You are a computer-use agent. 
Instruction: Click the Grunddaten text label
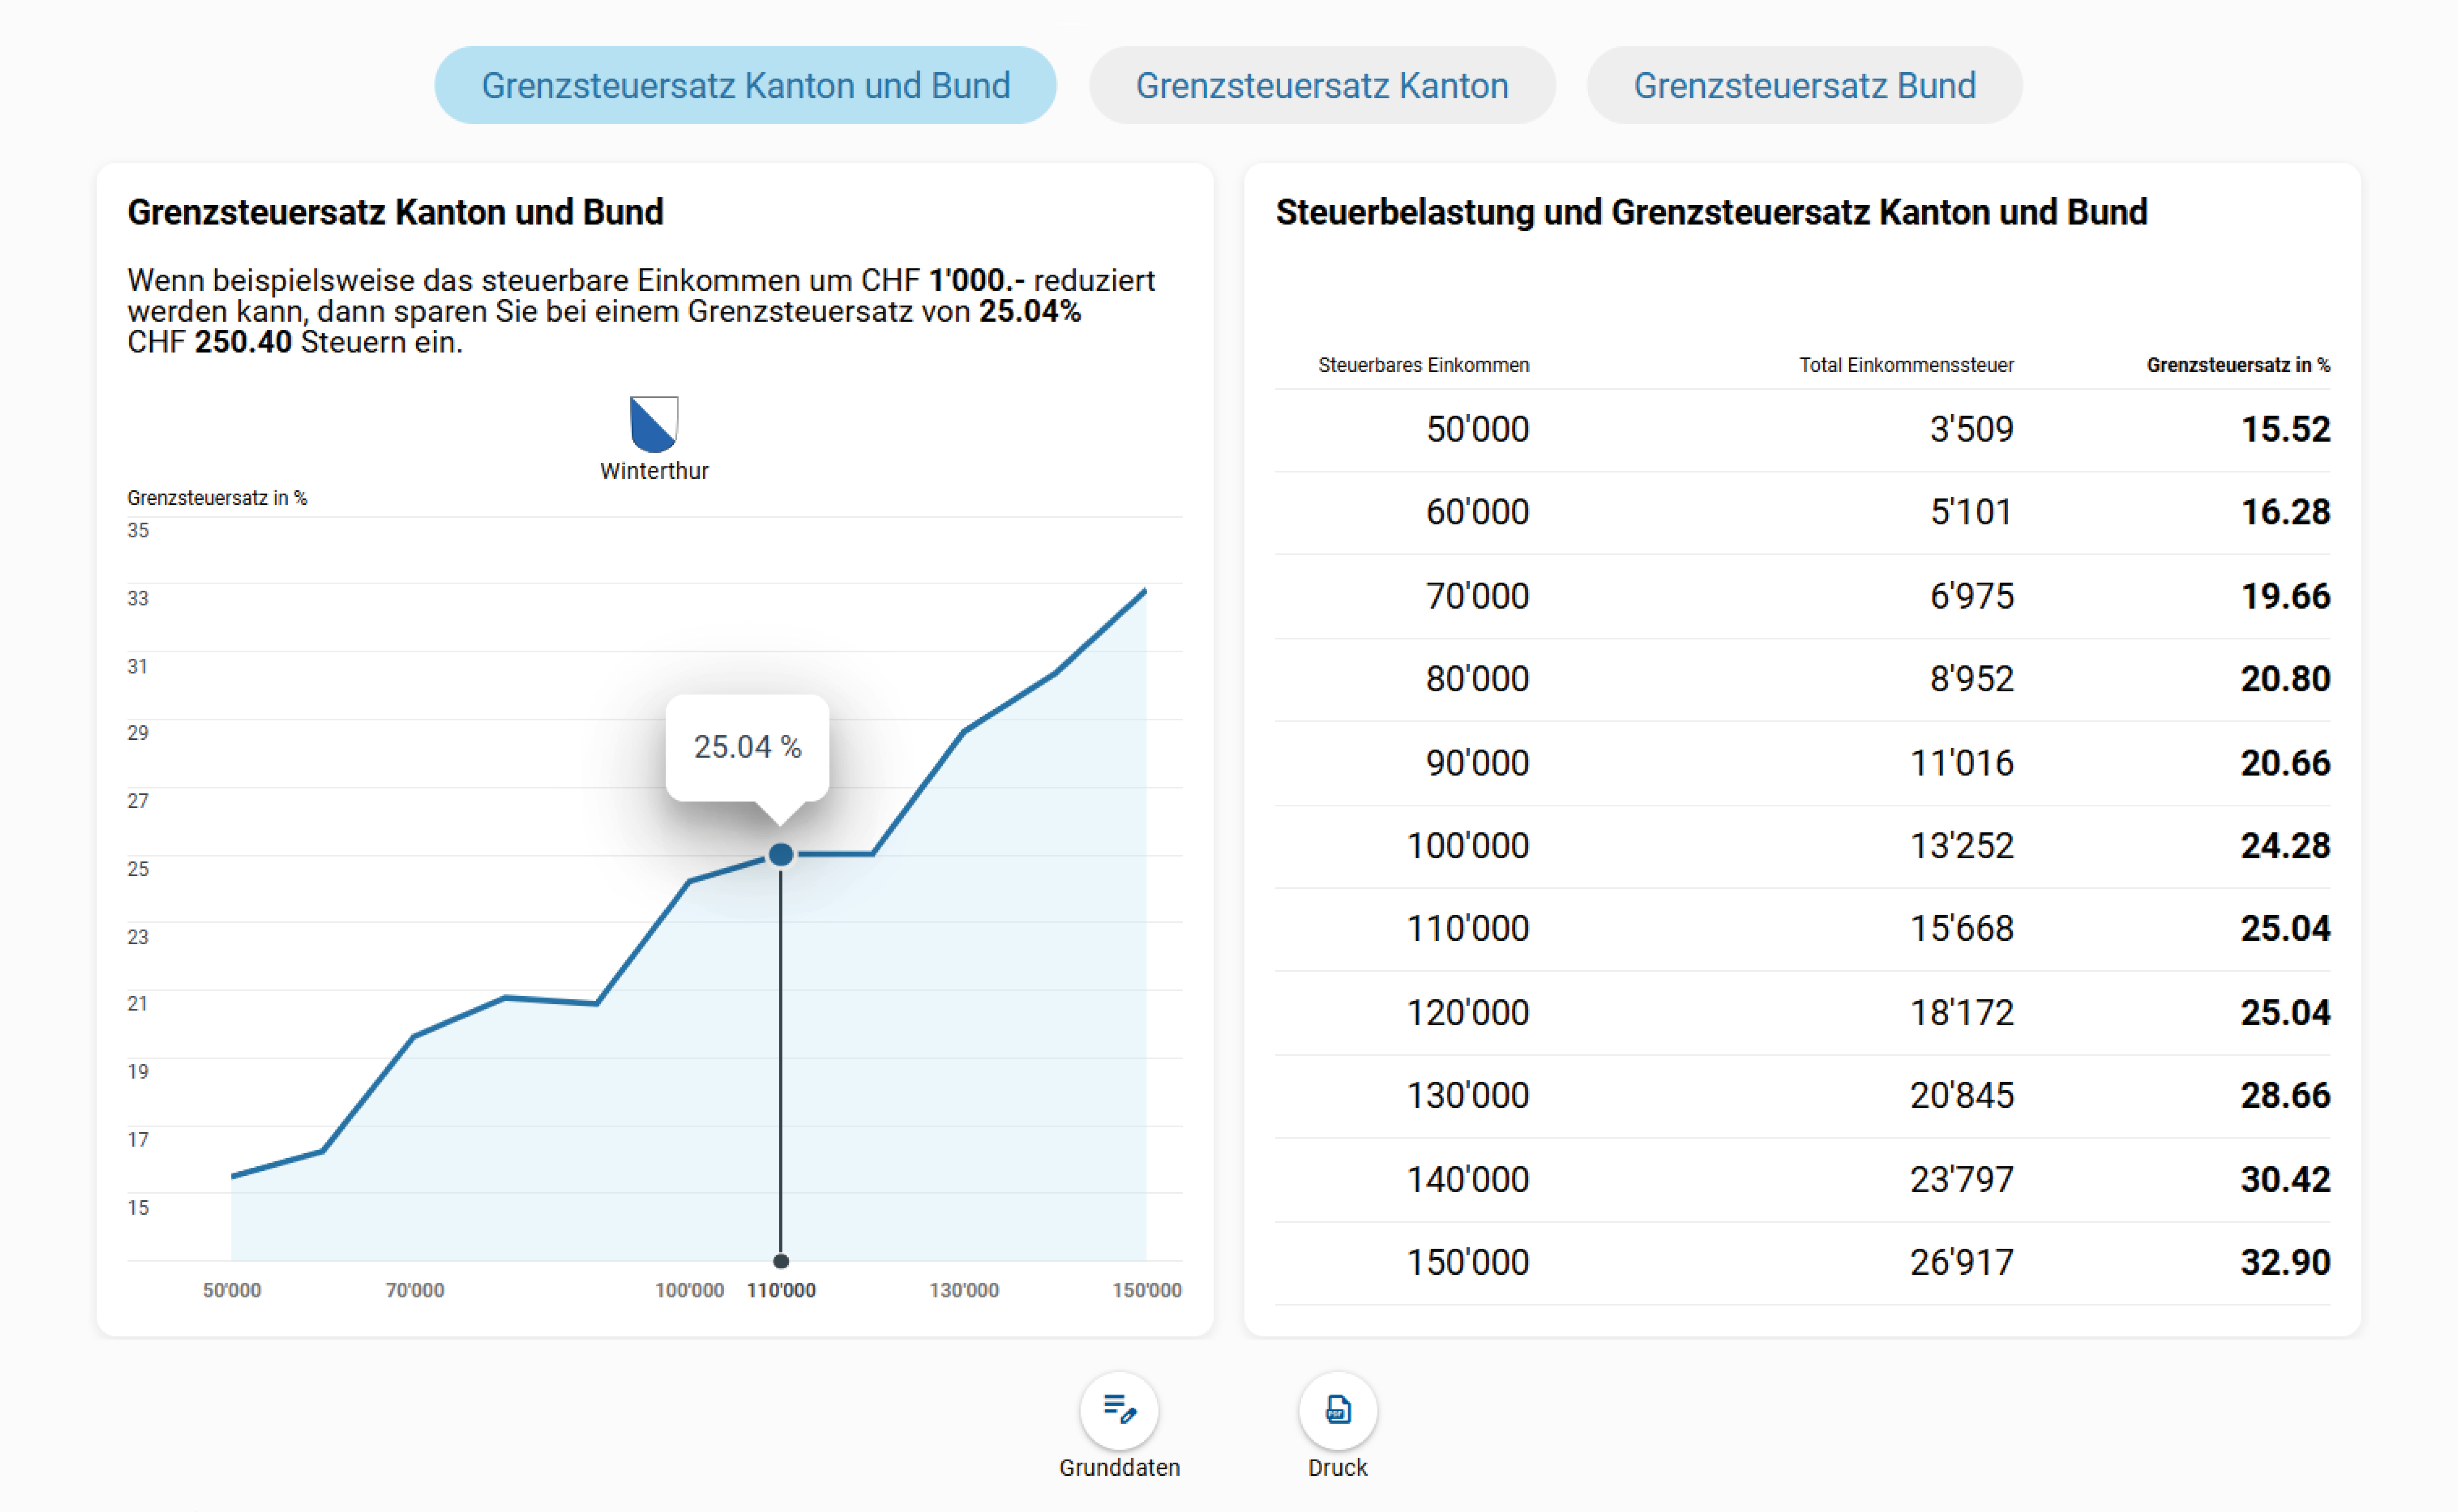click(1119, 1467)
